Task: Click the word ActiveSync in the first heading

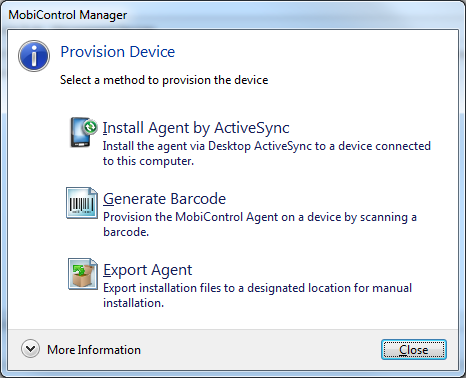Action: [252, 128]
